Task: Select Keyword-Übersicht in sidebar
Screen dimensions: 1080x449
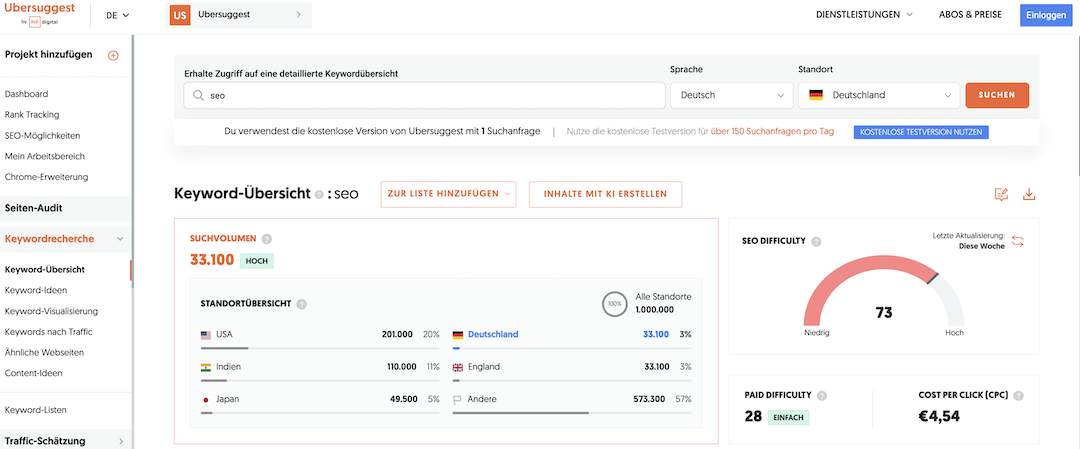Action: point(45,269)
